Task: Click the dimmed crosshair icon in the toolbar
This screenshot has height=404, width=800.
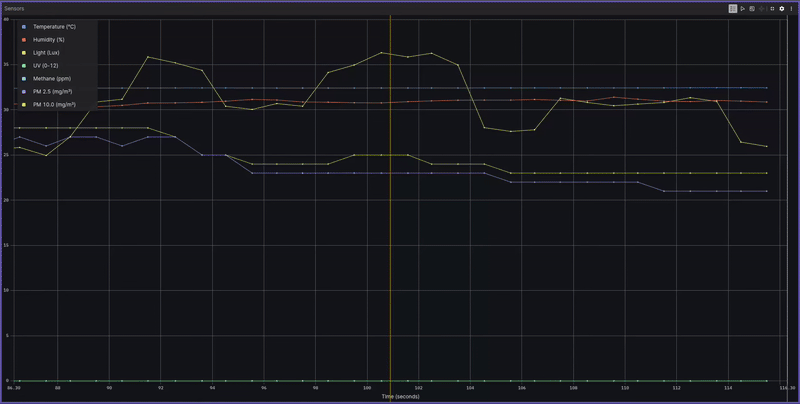Action: 762,8
